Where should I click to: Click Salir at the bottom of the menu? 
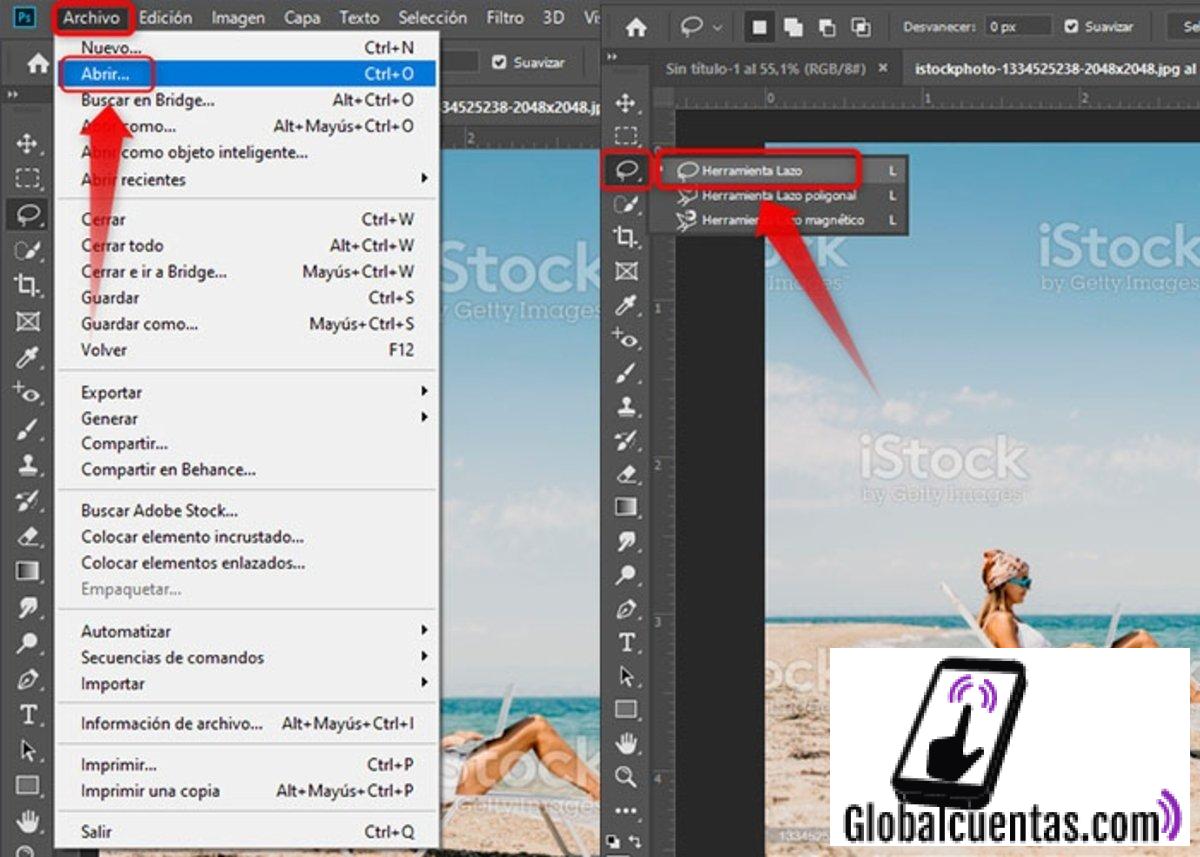(x=245, y=831)
